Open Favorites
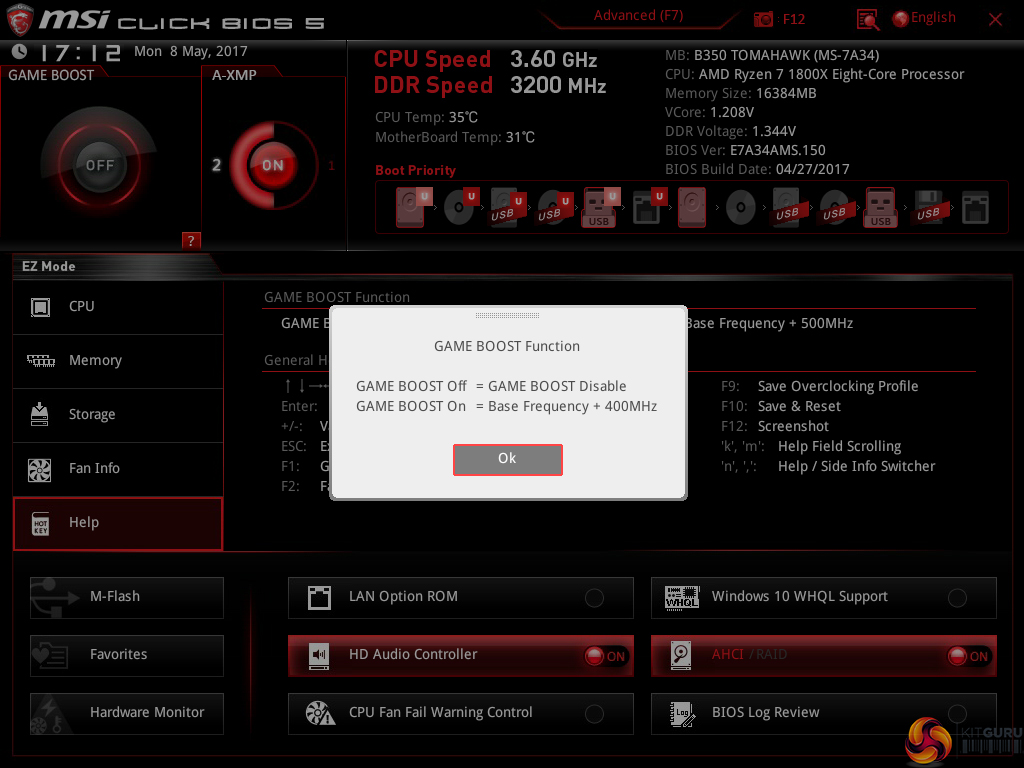This screenshot has height=768, width=1024. [x=127, y=655]
